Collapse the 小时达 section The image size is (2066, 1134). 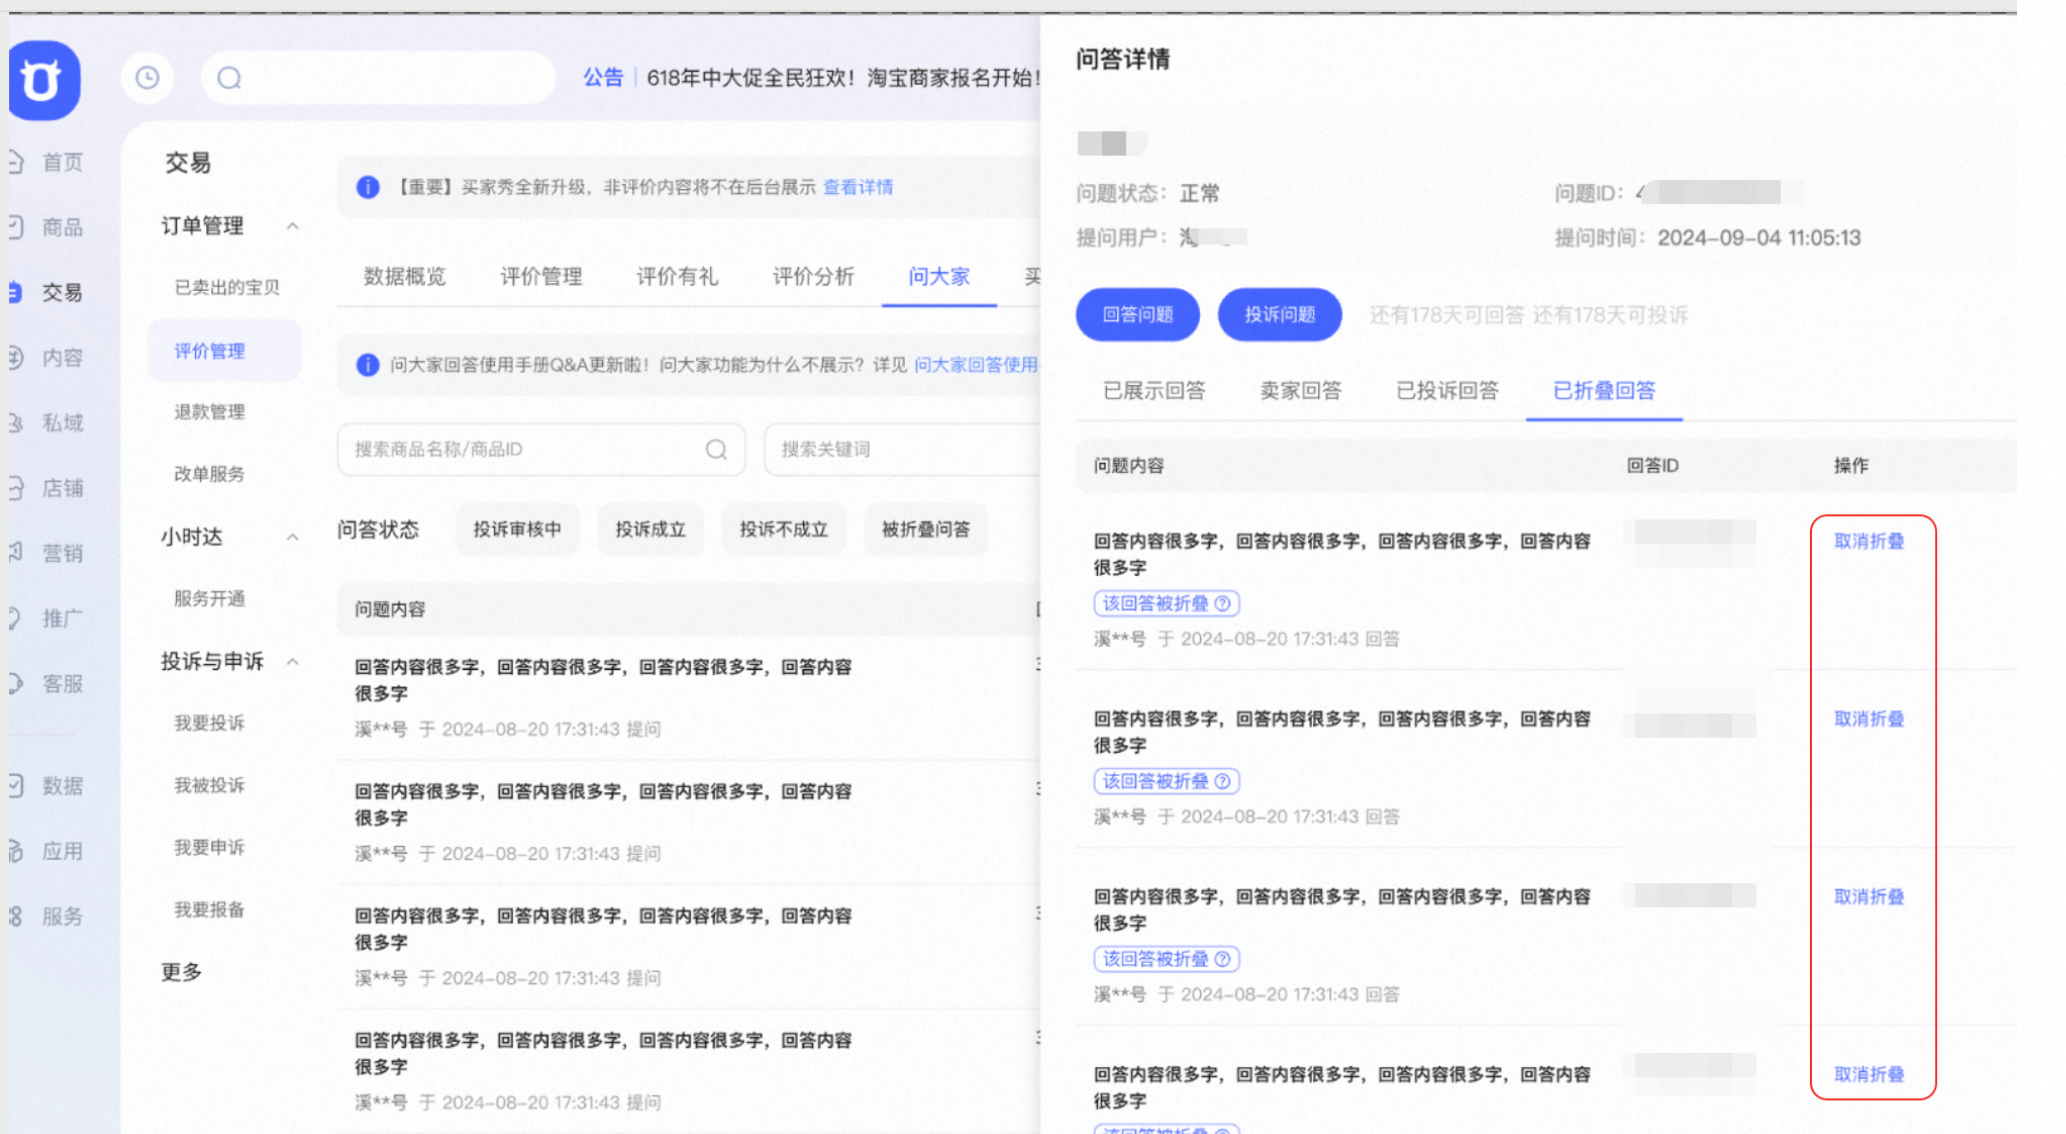(292, 537)
